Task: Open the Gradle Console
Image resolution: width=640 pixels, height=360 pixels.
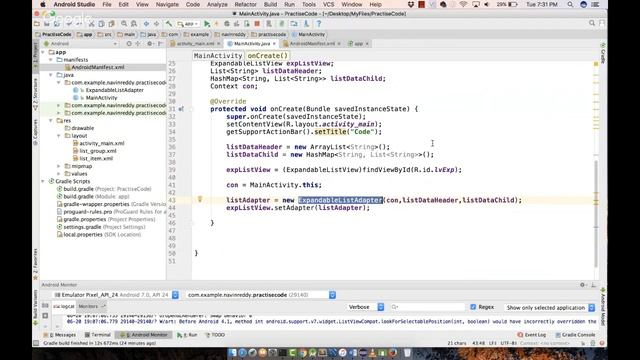Action: click(575, 335)
